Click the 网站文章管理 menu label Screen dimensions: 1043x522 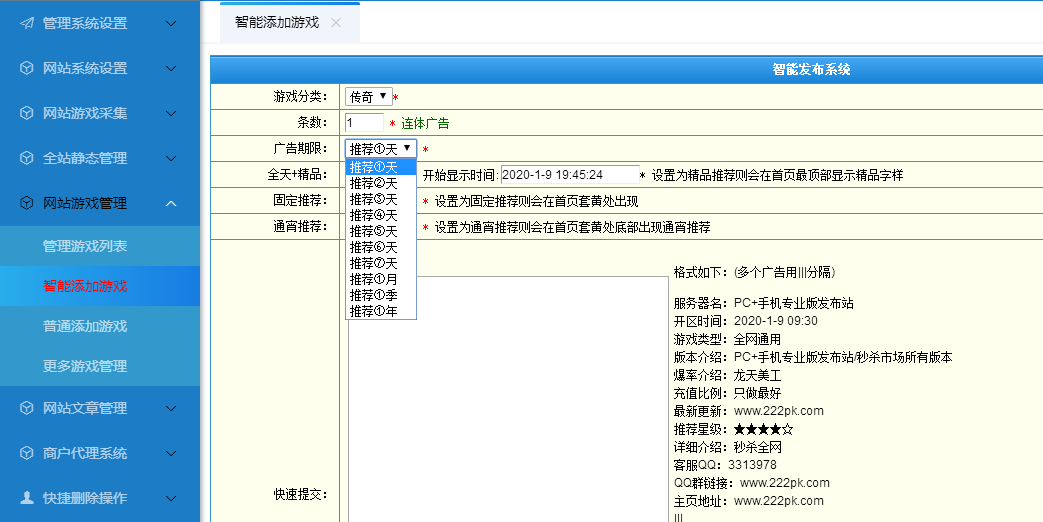tap(85, 408)
